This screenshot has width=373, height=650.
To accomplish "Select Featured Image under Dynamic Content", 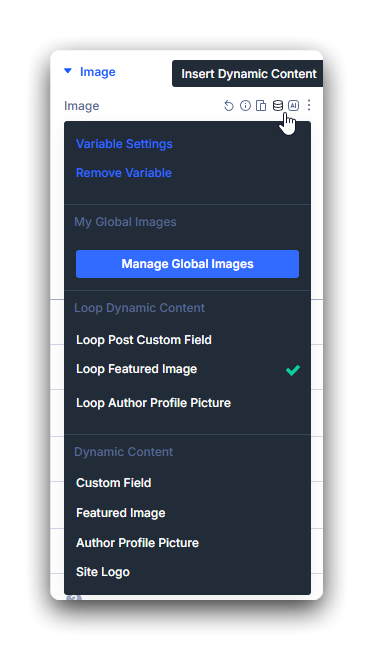I will pos(121,513).
